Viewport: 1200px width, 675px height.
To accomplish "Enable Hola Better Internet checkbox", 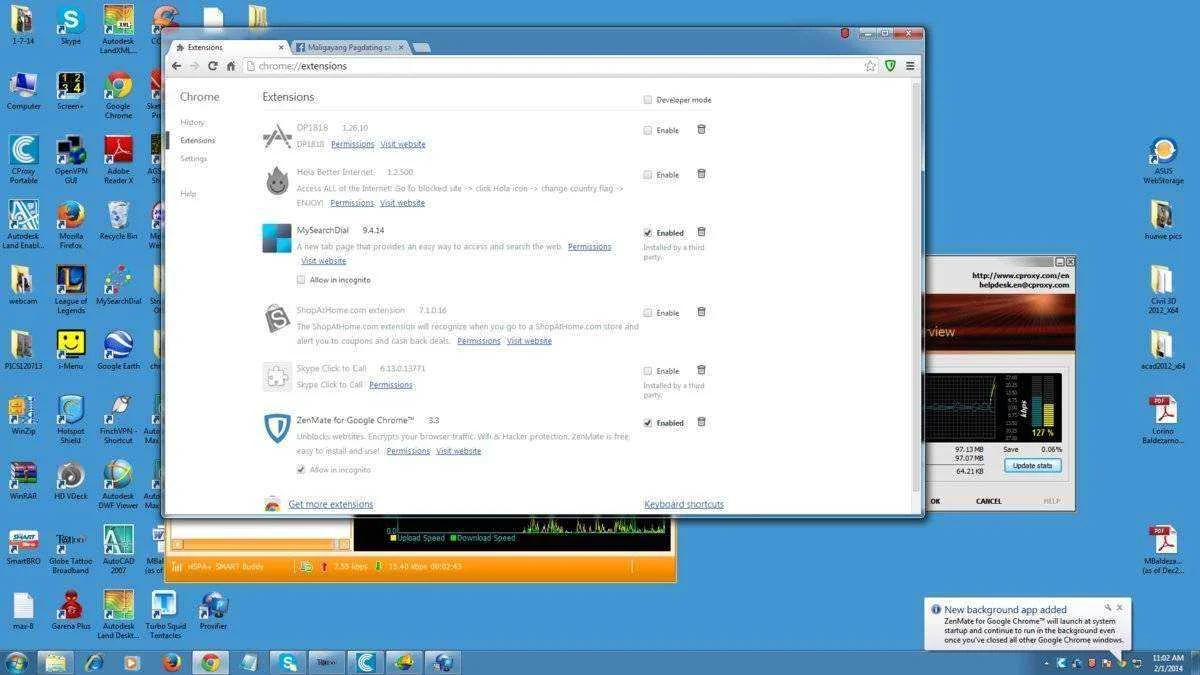I will click(648, 174).
